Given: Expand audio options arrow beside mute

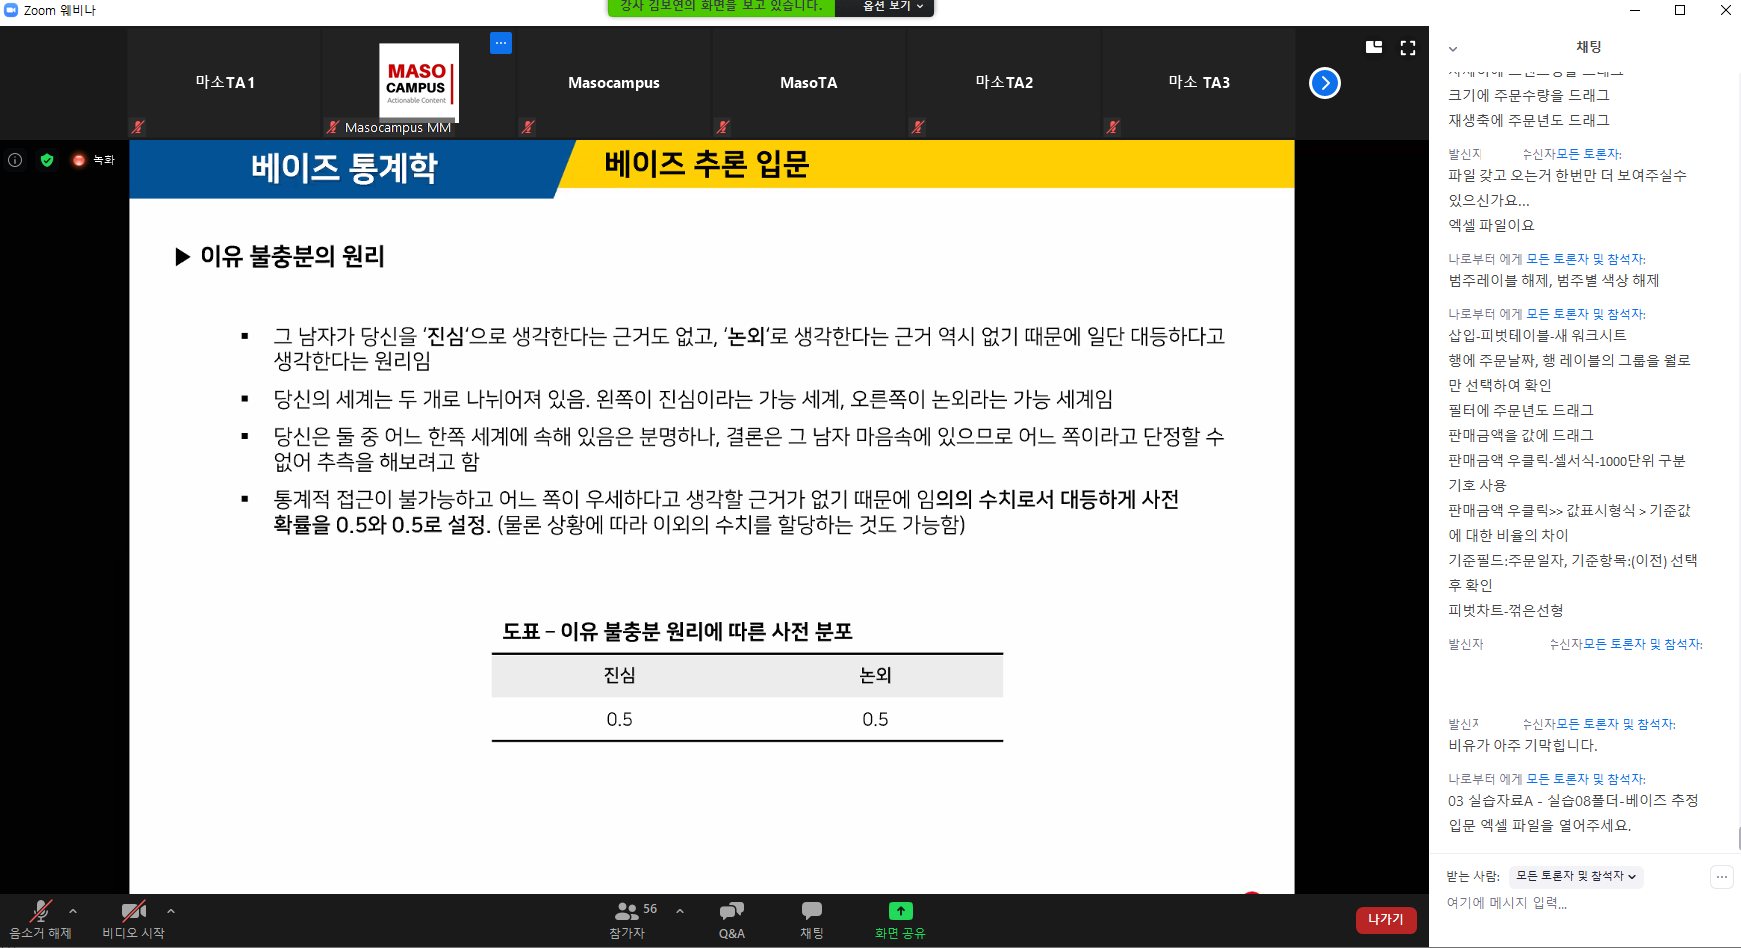Looking at the screenshot, I should 73,911.
